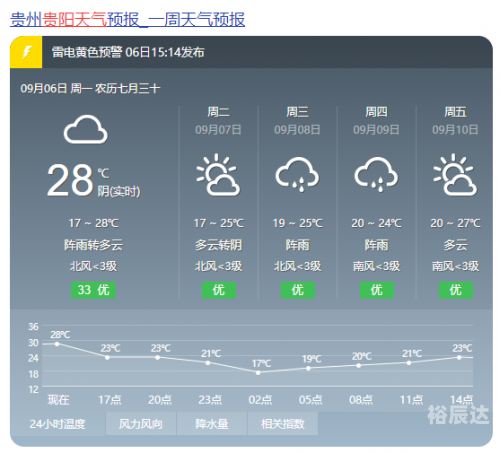Click the 02点 time axis label
500x453 pixels.
[260, 399]
